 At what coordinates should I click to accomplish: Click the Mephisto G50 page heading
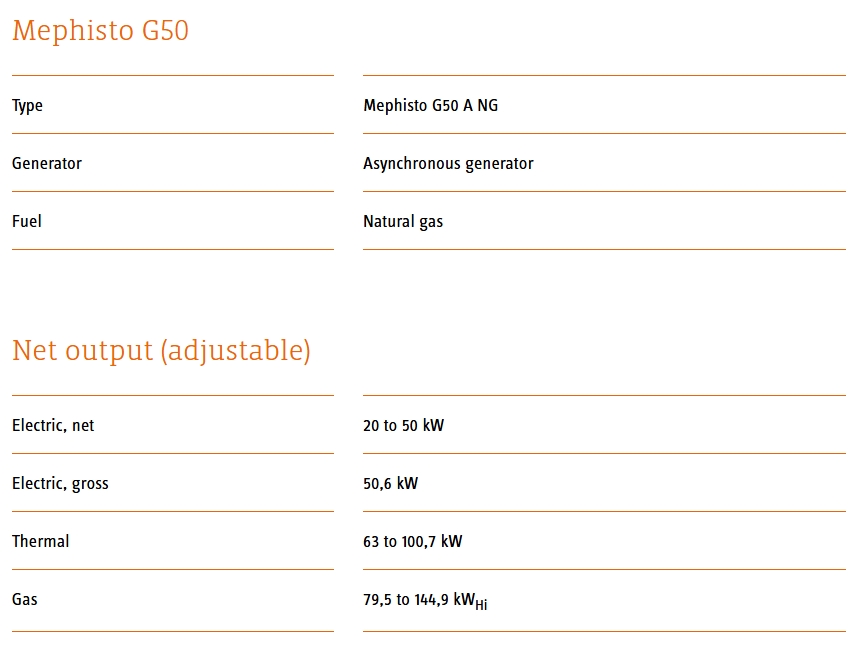tap(100, 31)
